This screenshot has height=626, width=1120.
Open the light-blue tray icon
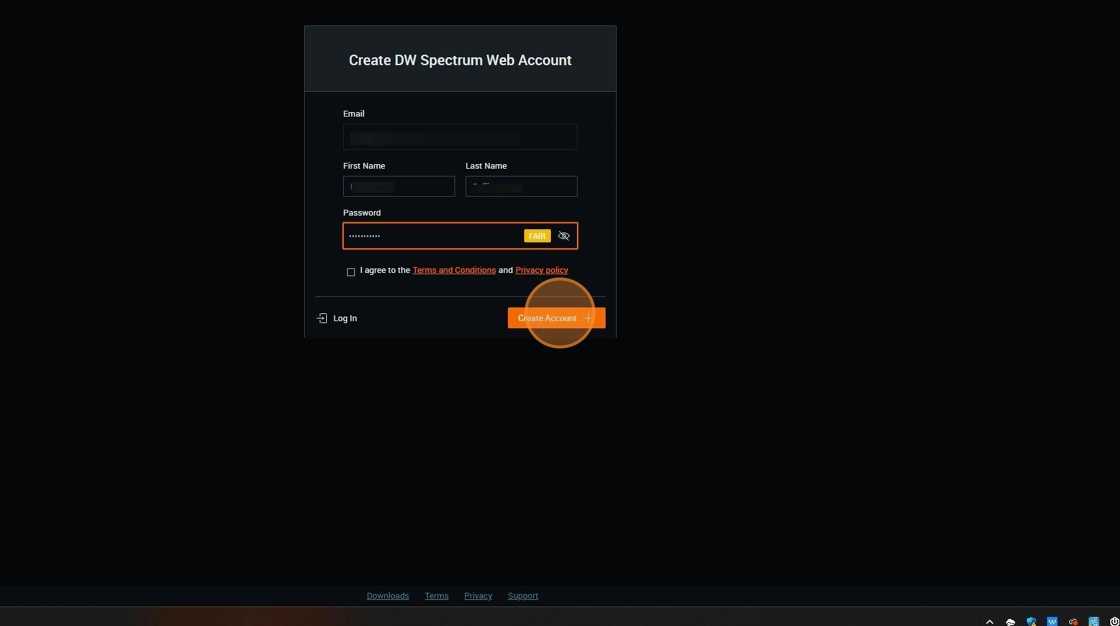1094,622
